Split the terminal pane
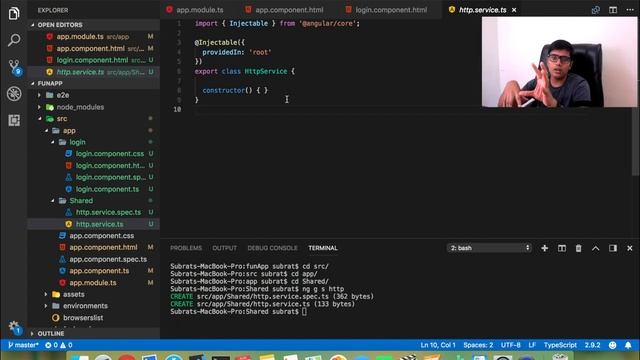This screenshot has width=640, height=360. pos(562,248)
